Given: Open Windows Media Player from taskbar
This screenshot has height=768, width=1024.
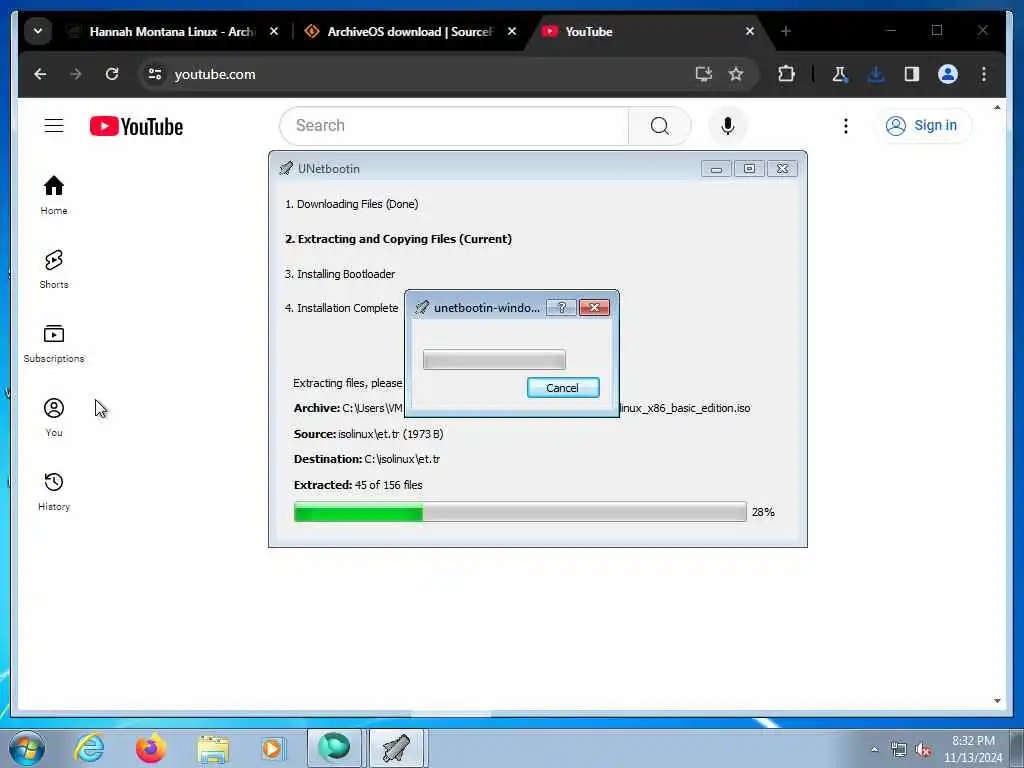Looking at the screenshot, I should click(272, 748).
